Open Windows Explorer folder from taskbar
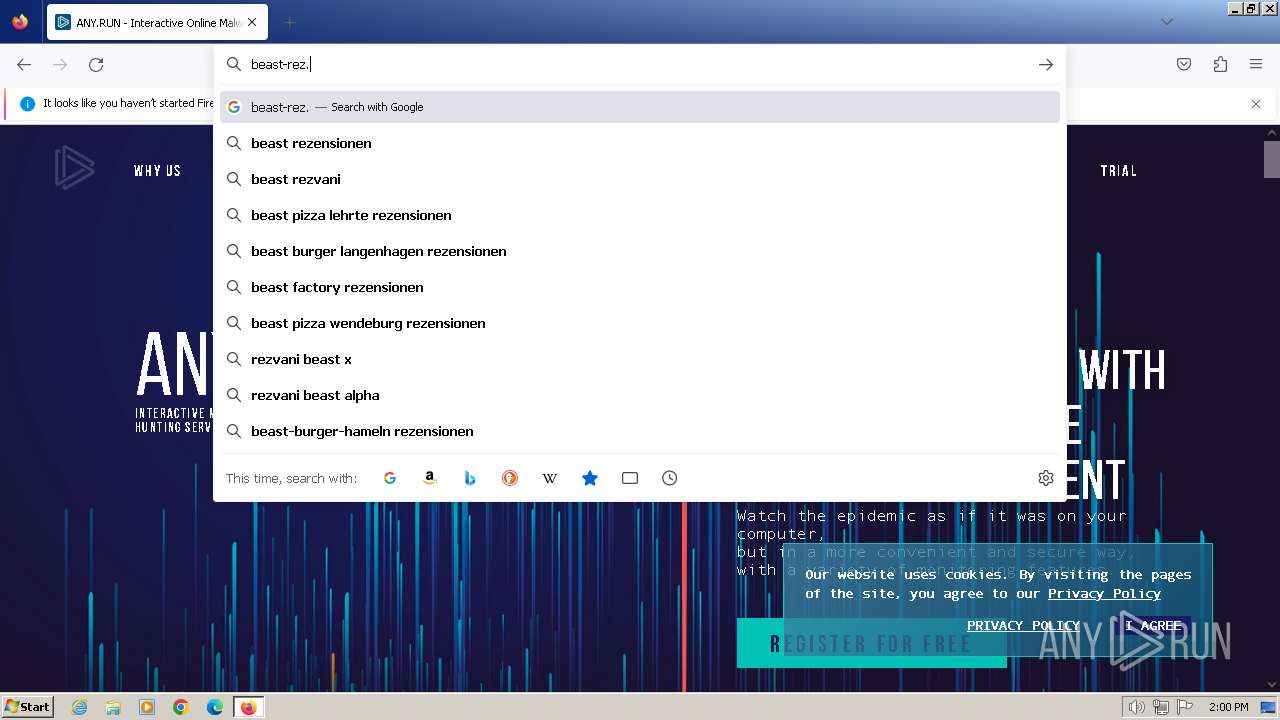Image resolution: width=1280 pixels, height=720 pixels. pyautogui.click(x=113, y=707)
